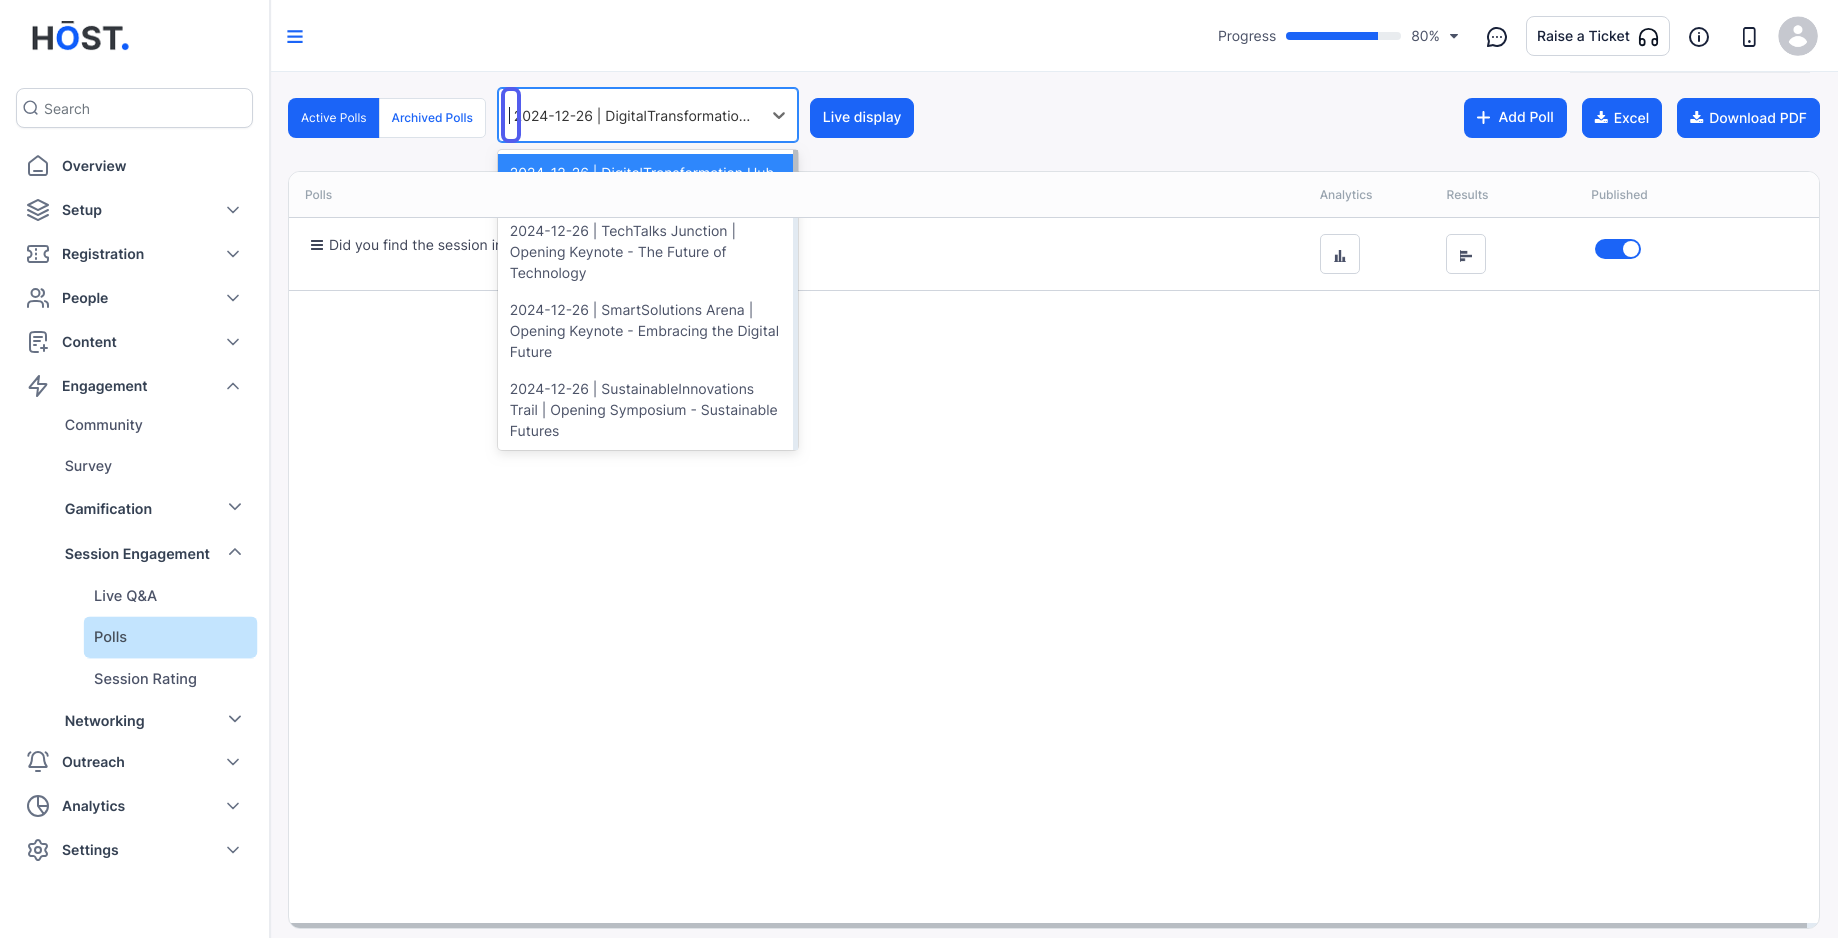Open the chat messages icon
This screenshot has height=938, width=1838.
[x=1497, y=37]
